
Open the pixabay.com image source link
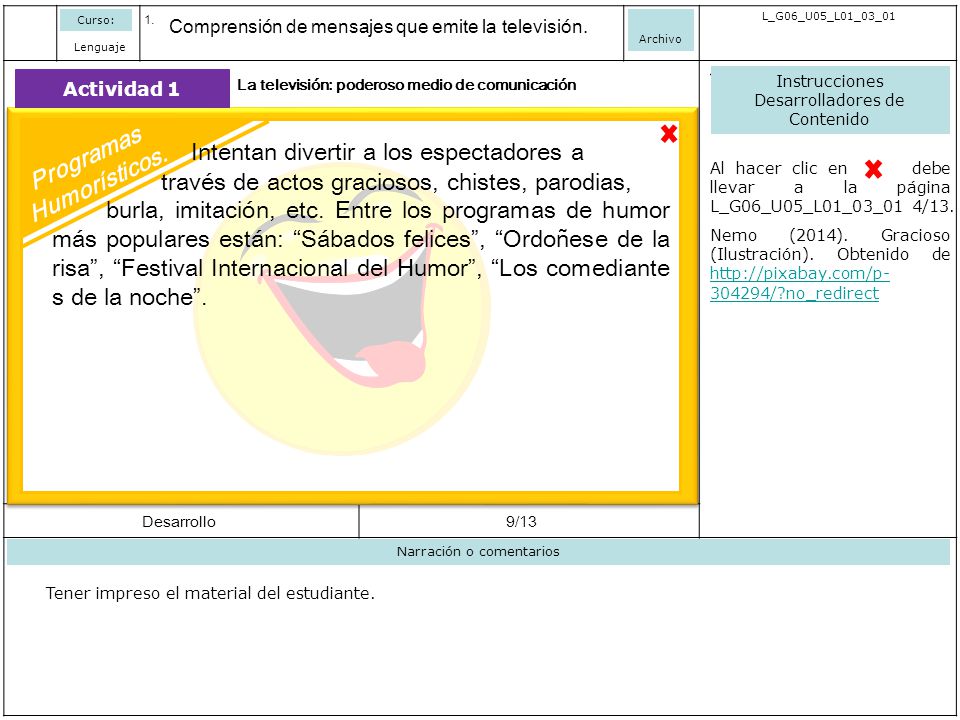pyautogui.click(x=800, y=283)
